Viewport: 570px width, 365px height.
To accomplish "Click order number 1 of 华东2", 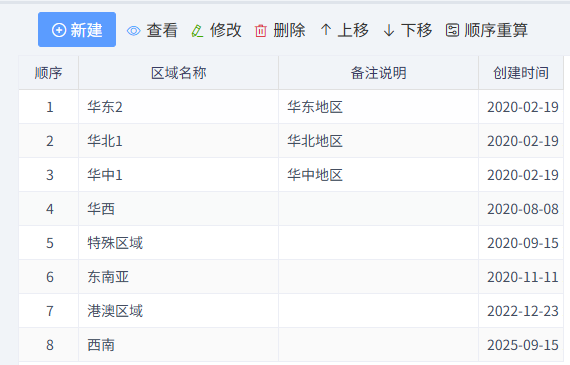I will pos(50,107).
